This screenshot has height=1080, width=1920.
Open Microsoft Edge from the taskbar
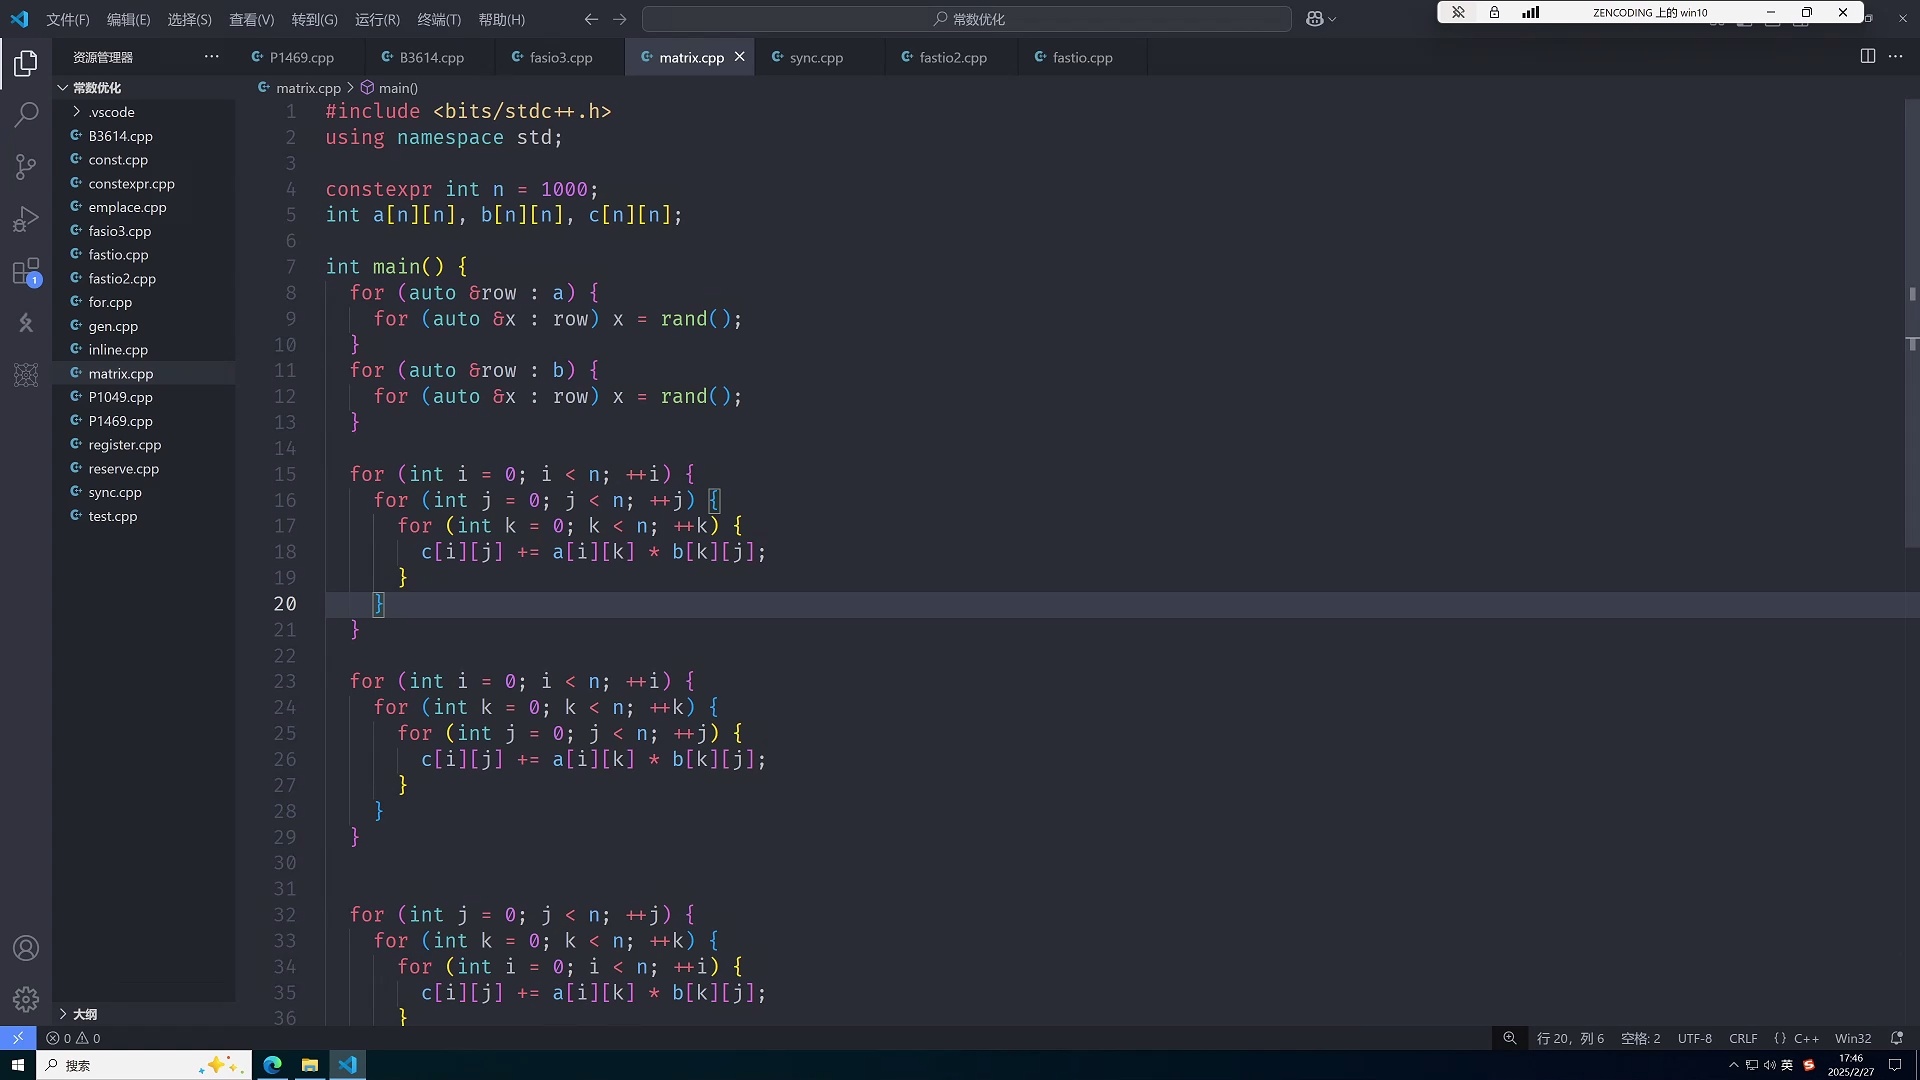(x=272, y=1065)
